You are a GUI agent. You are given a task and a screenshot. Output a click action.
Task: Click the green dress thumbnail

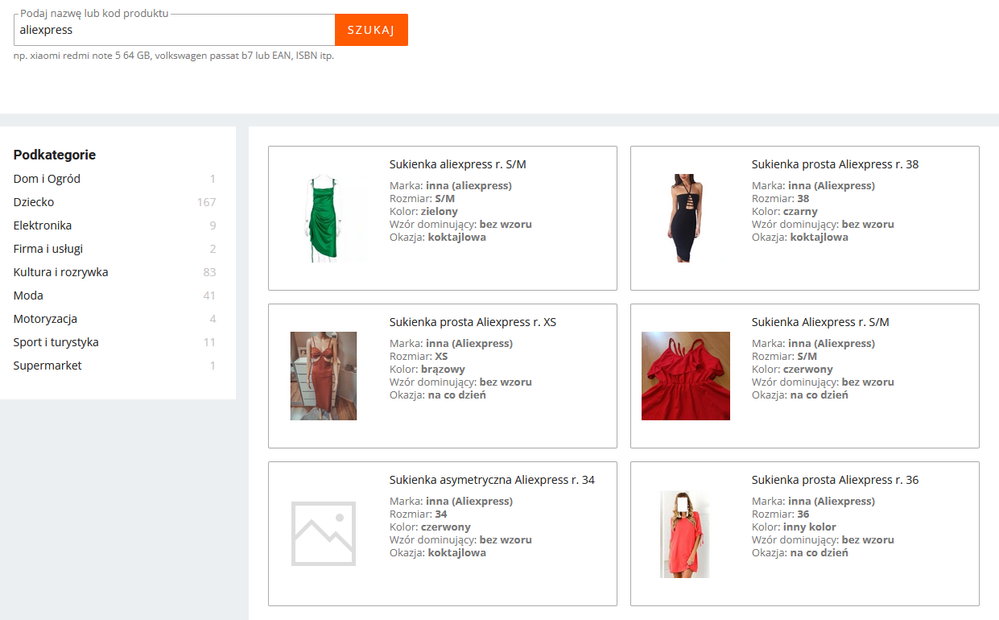click(323, 219)
